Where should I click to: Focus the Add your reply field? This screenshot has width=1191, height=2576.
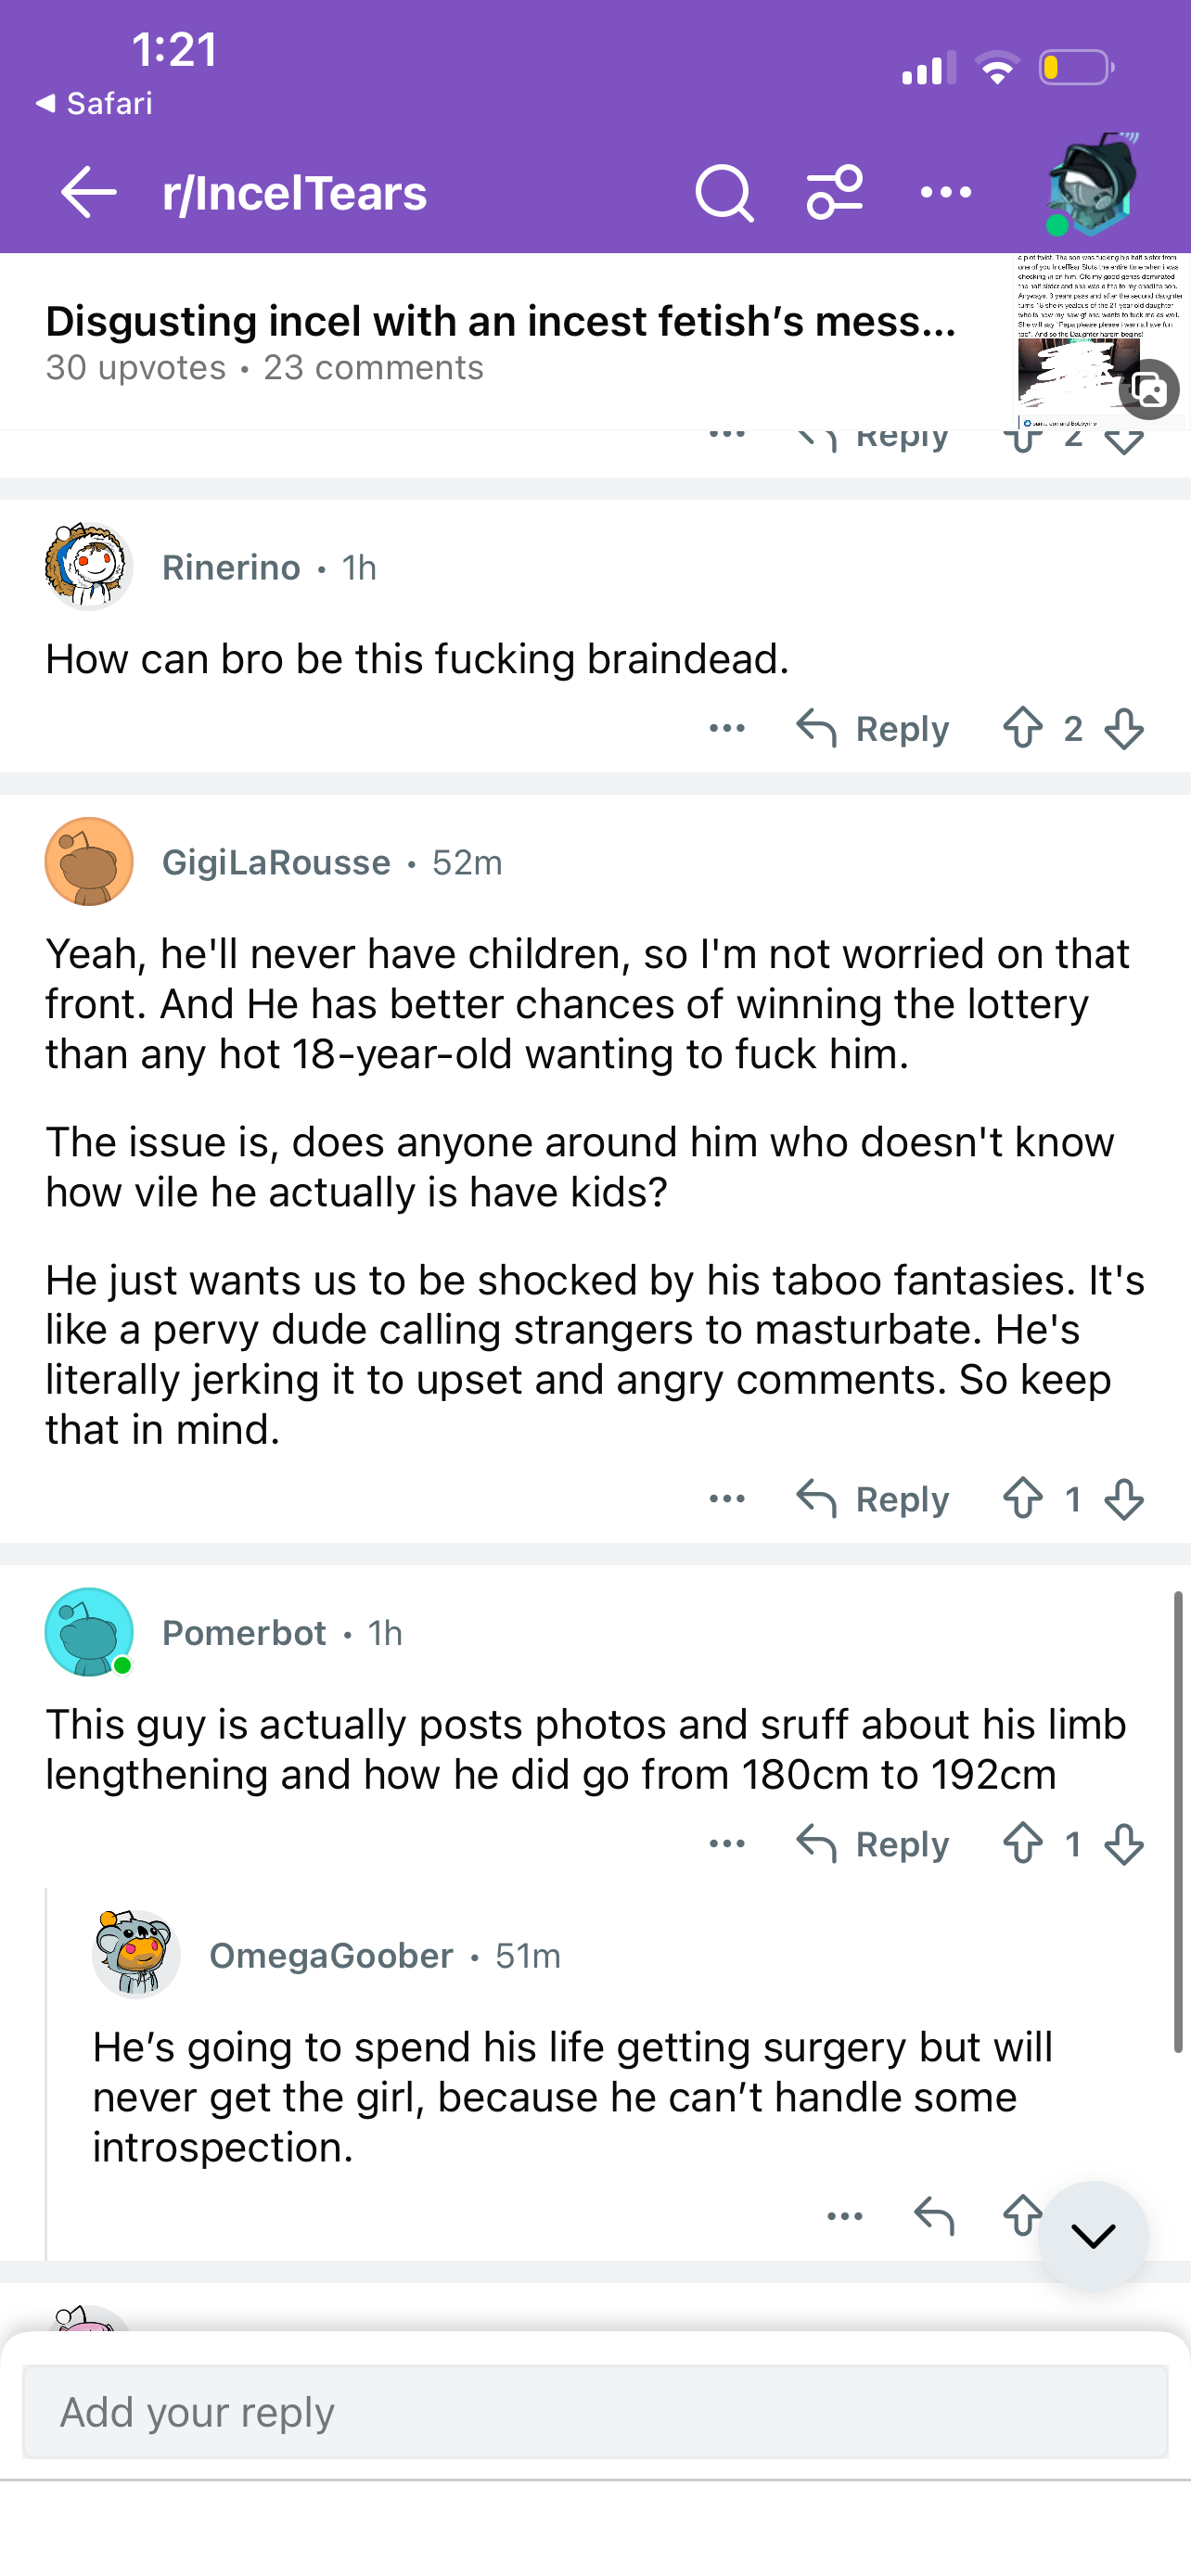595,2412
